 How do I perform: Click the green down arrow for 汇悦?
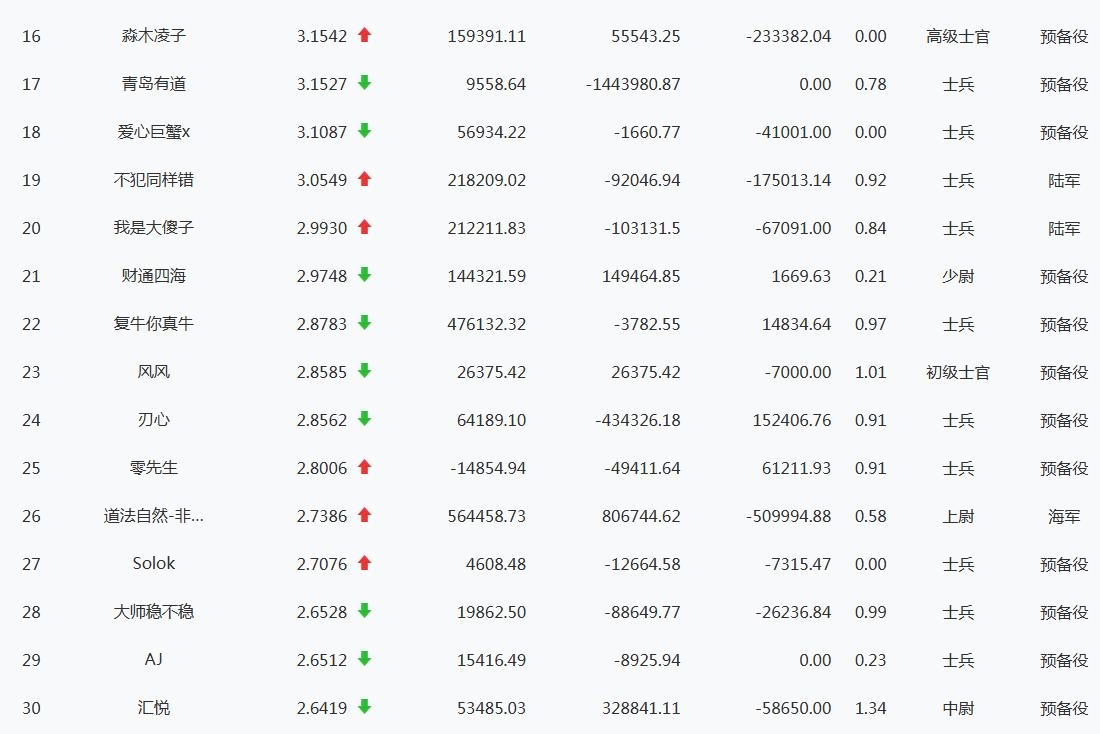point(365,707)
